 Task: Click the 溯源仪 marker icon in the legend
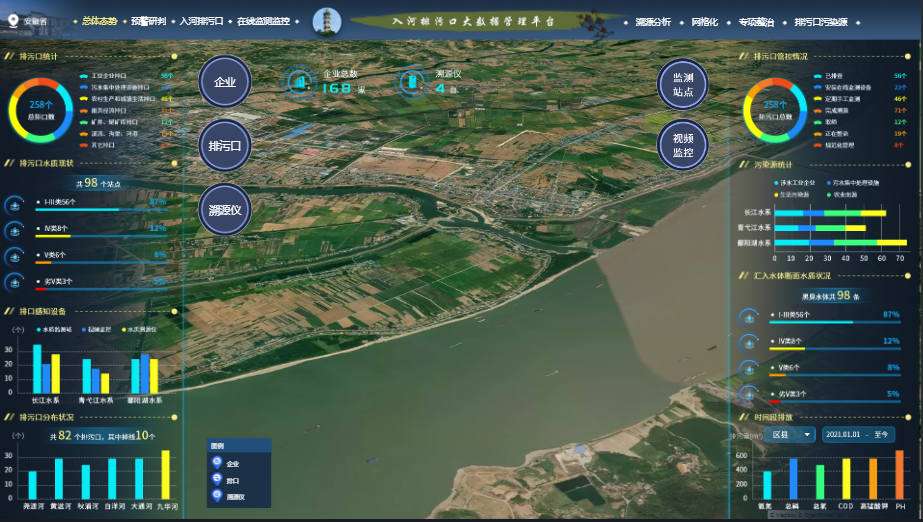pyautogui.click(x=217, y=496)
